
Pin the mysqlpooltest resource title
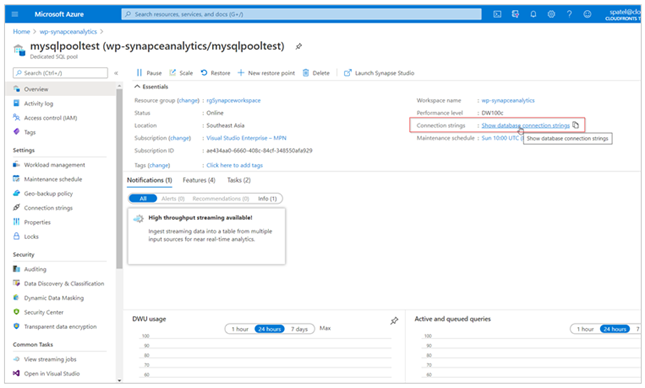tap(299, 46)
